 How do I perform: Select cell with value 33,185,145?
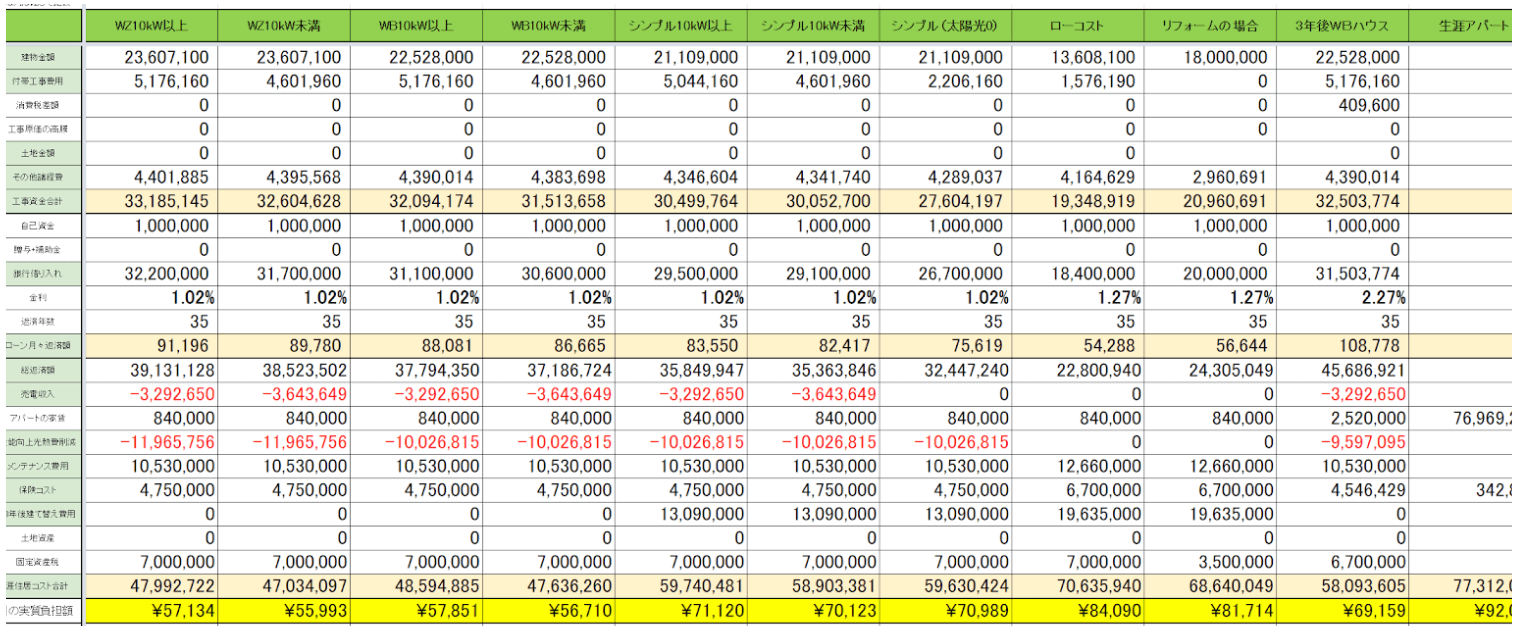pyautogui.click(x=149, y=201)
